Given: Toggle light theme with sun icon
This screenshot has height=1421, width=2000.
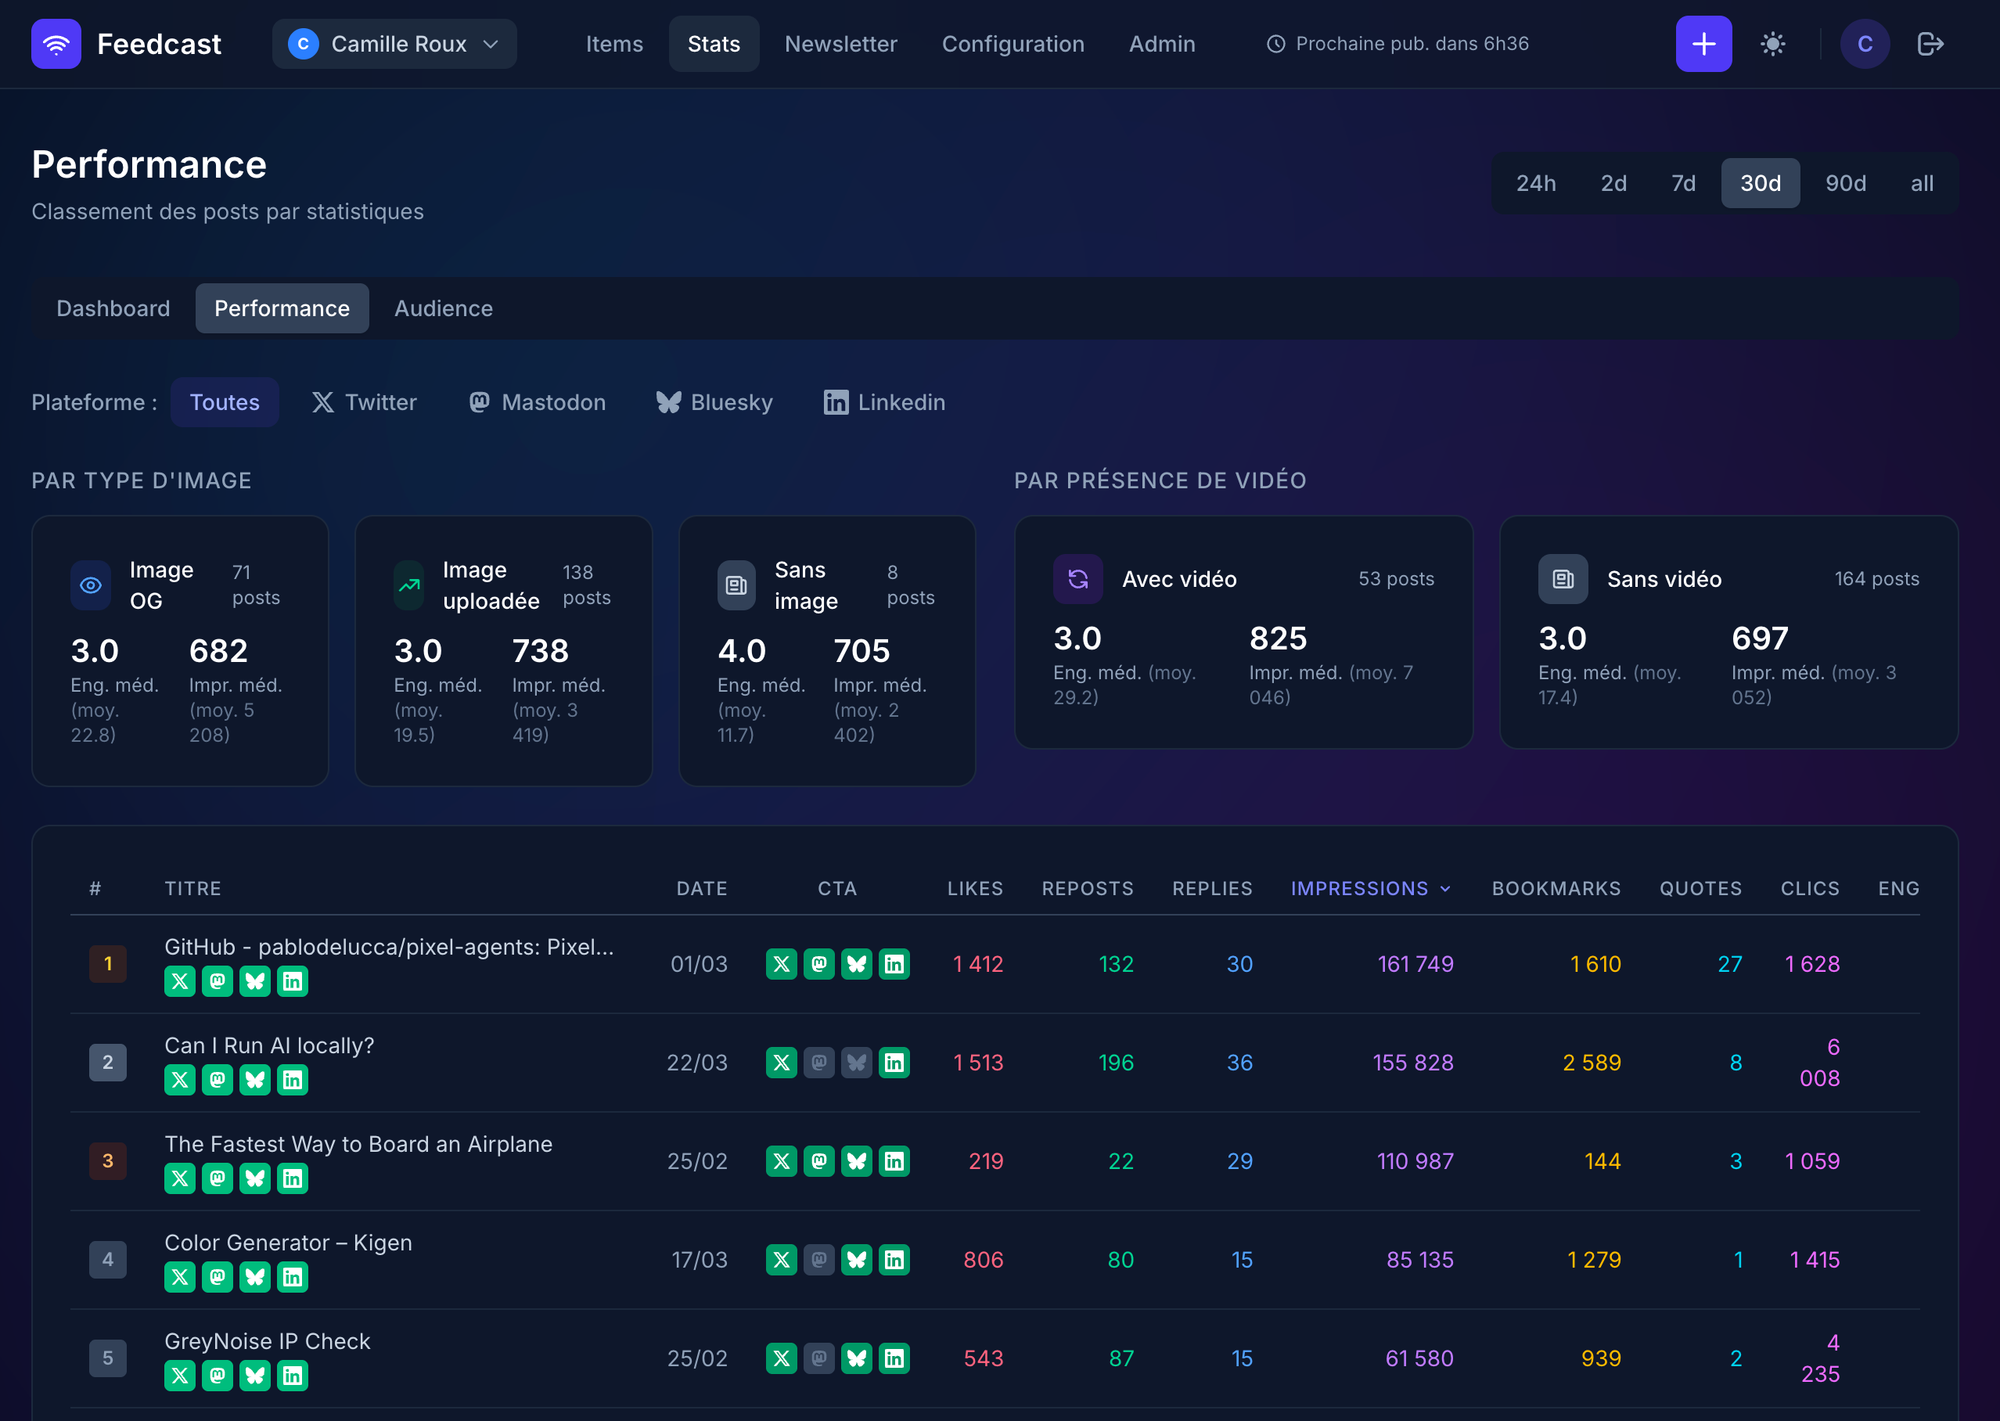Looking at the screenshot, I should pos(1773,44).
